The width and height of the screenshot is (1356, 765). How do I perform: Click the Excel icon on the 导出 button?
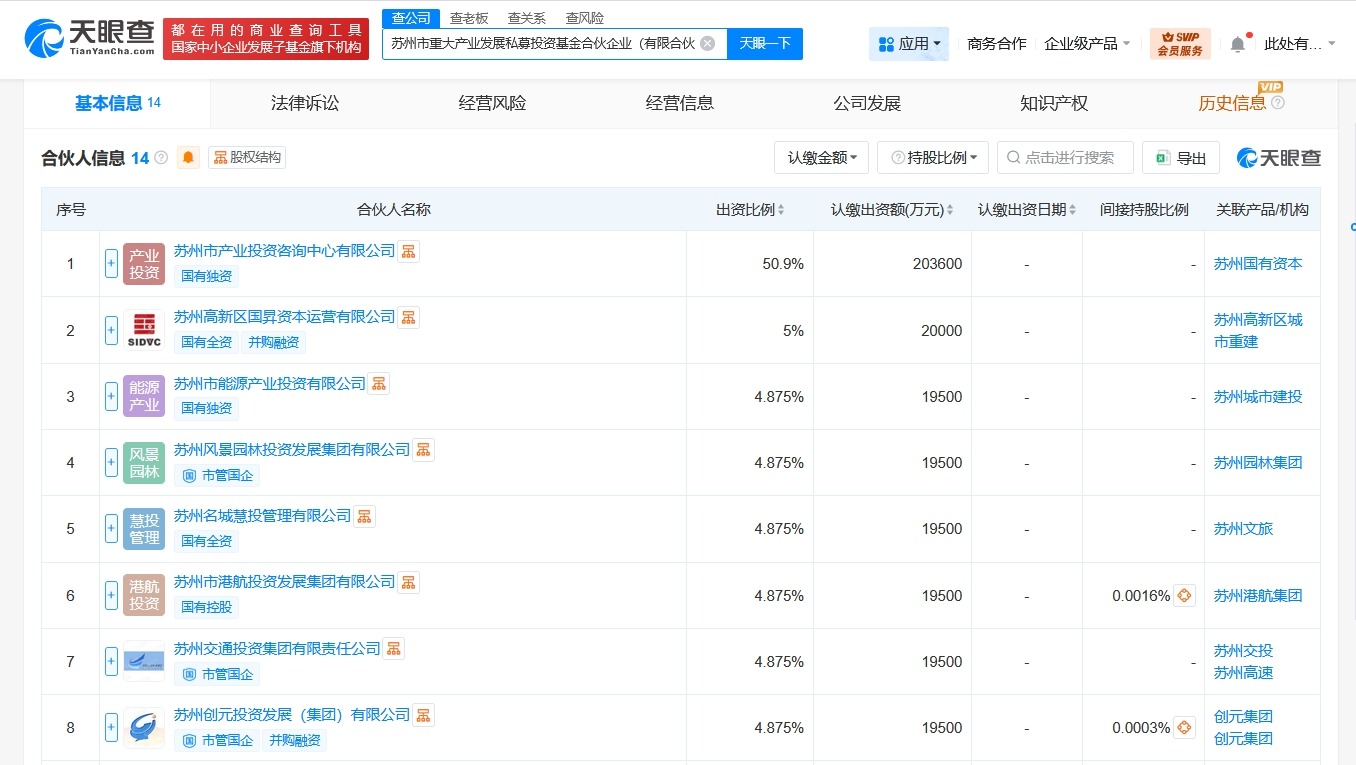pos(1162,157)
